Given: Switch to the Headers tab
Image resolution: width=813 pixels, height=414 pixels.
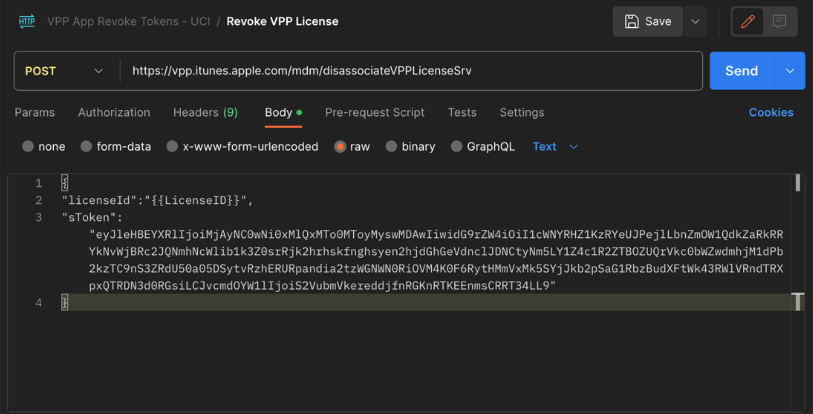Looking at the screenshot, I should click(x=205, y=112).
